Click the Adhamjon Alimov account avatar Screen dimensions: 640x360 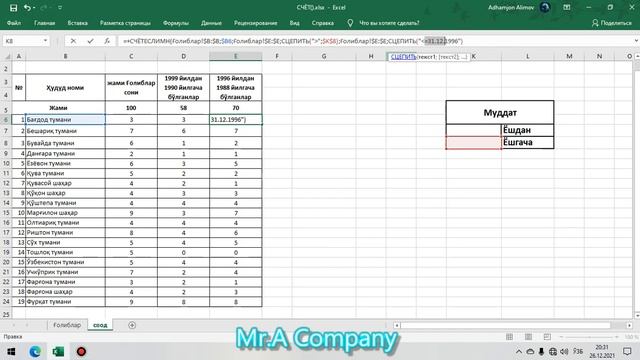point(545,7)
